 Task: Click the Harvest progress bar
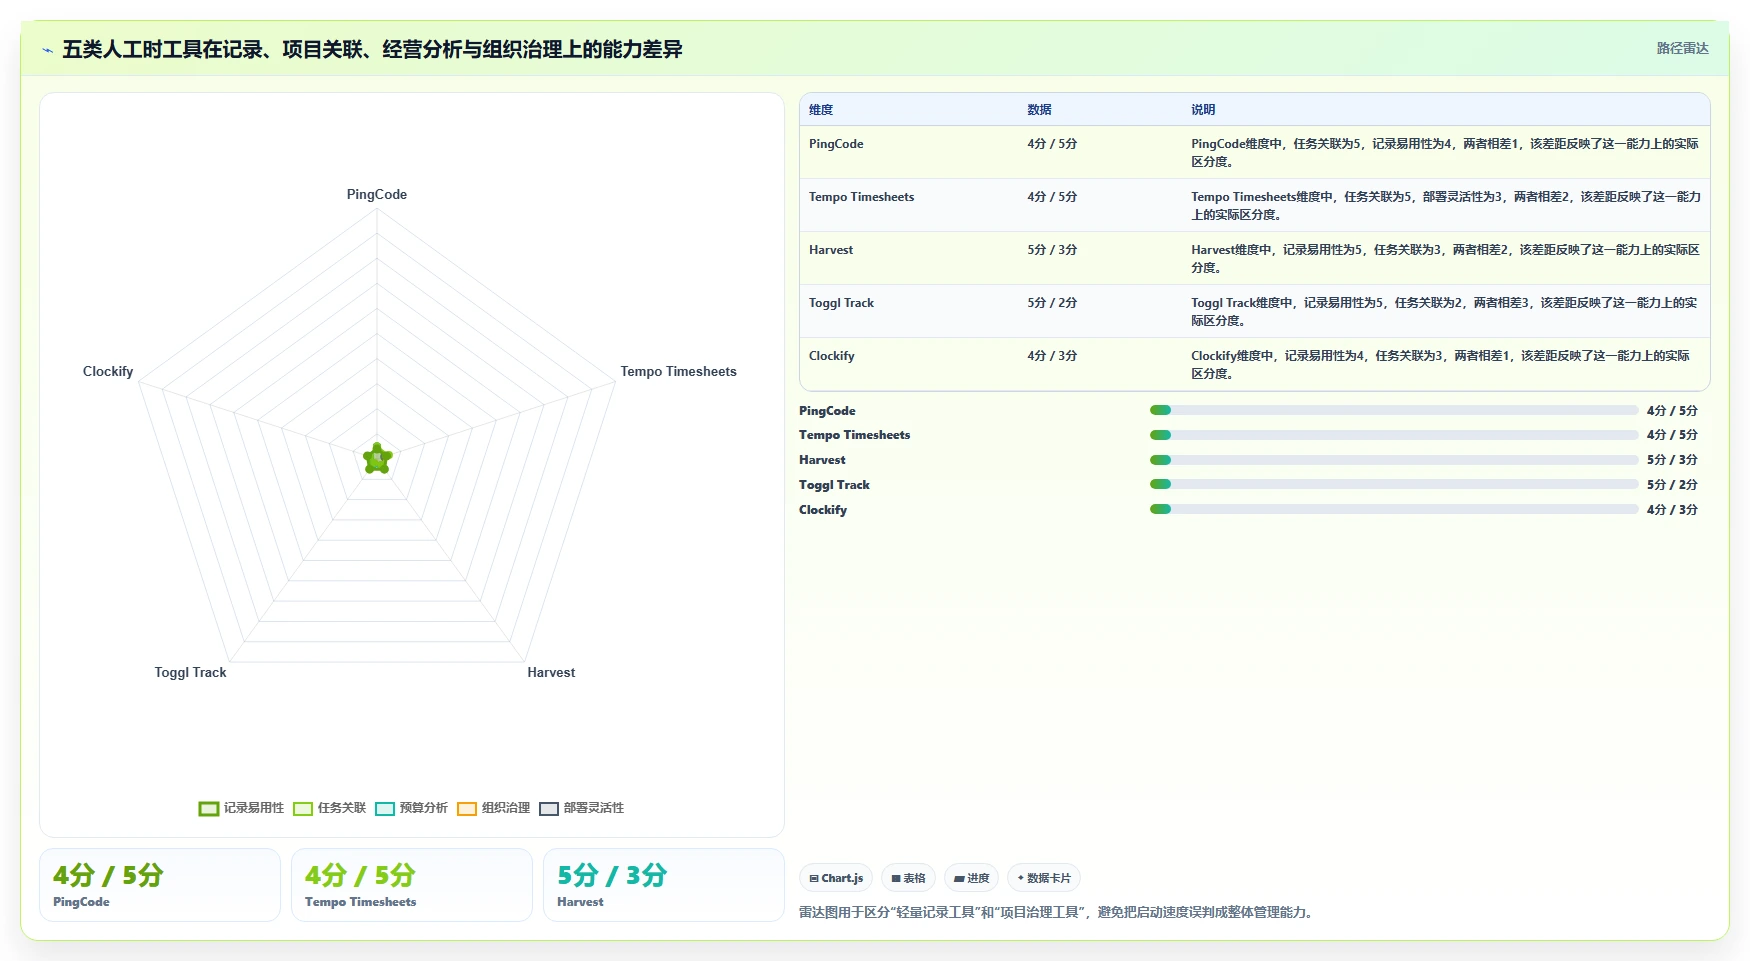1394,460
